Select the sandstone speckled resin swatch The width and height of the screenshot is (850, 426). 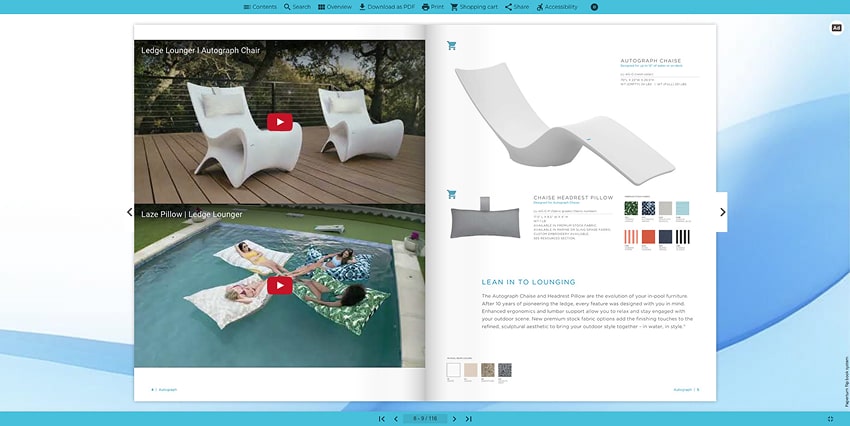click(x=488, y=370)
